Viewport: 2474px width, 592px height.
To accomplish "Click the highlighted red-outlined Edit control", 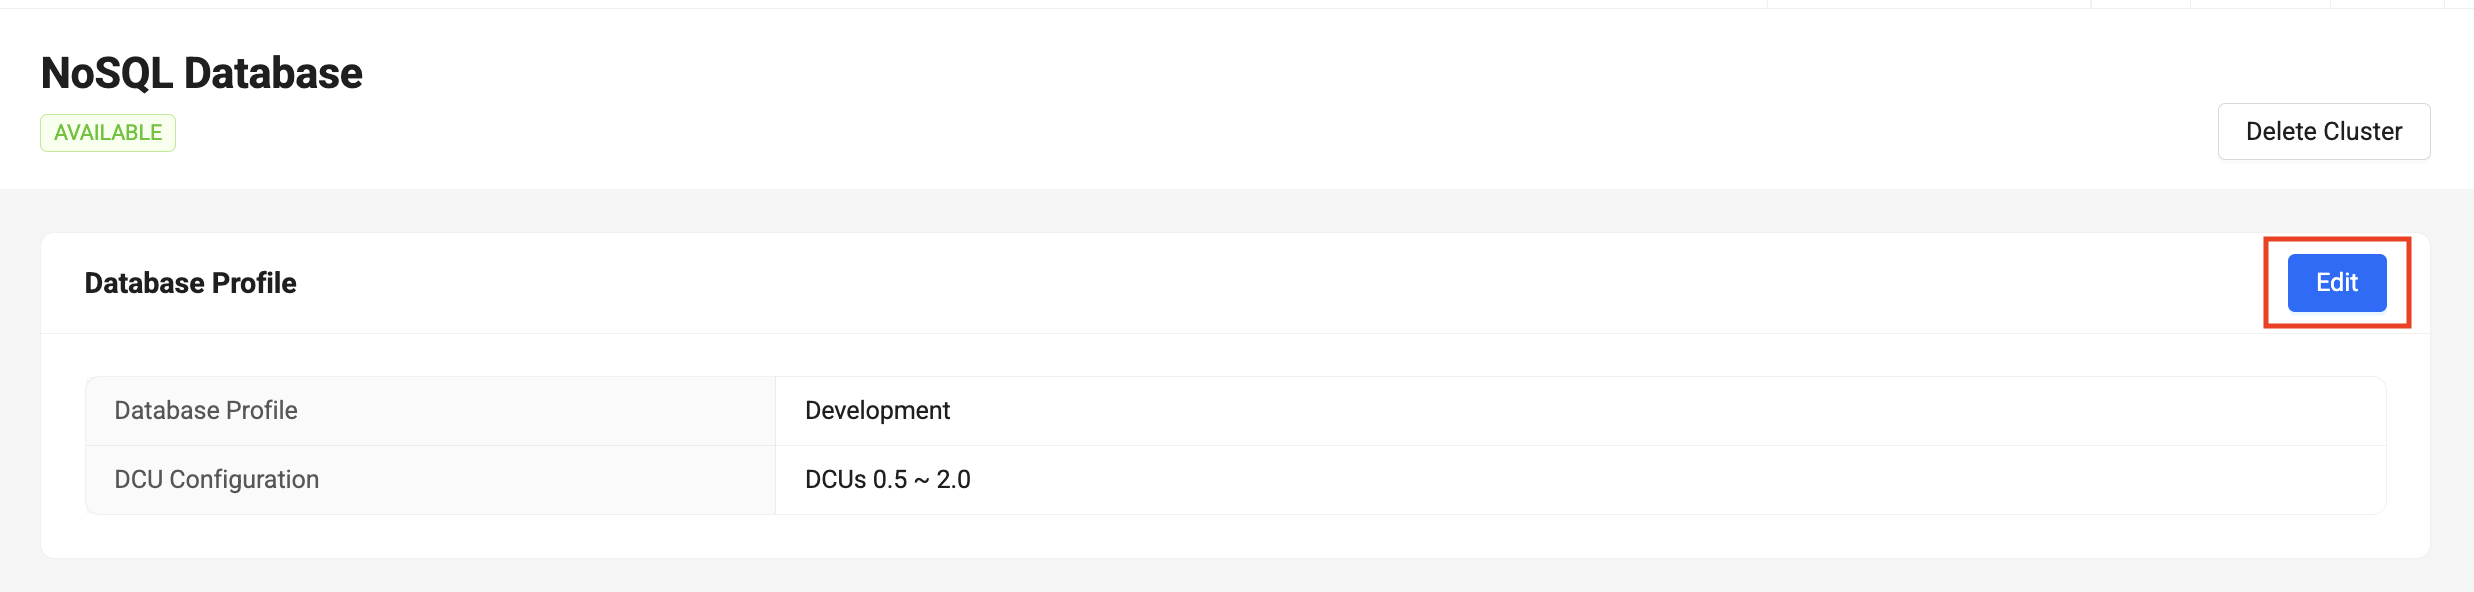I will click(2337, 283).
